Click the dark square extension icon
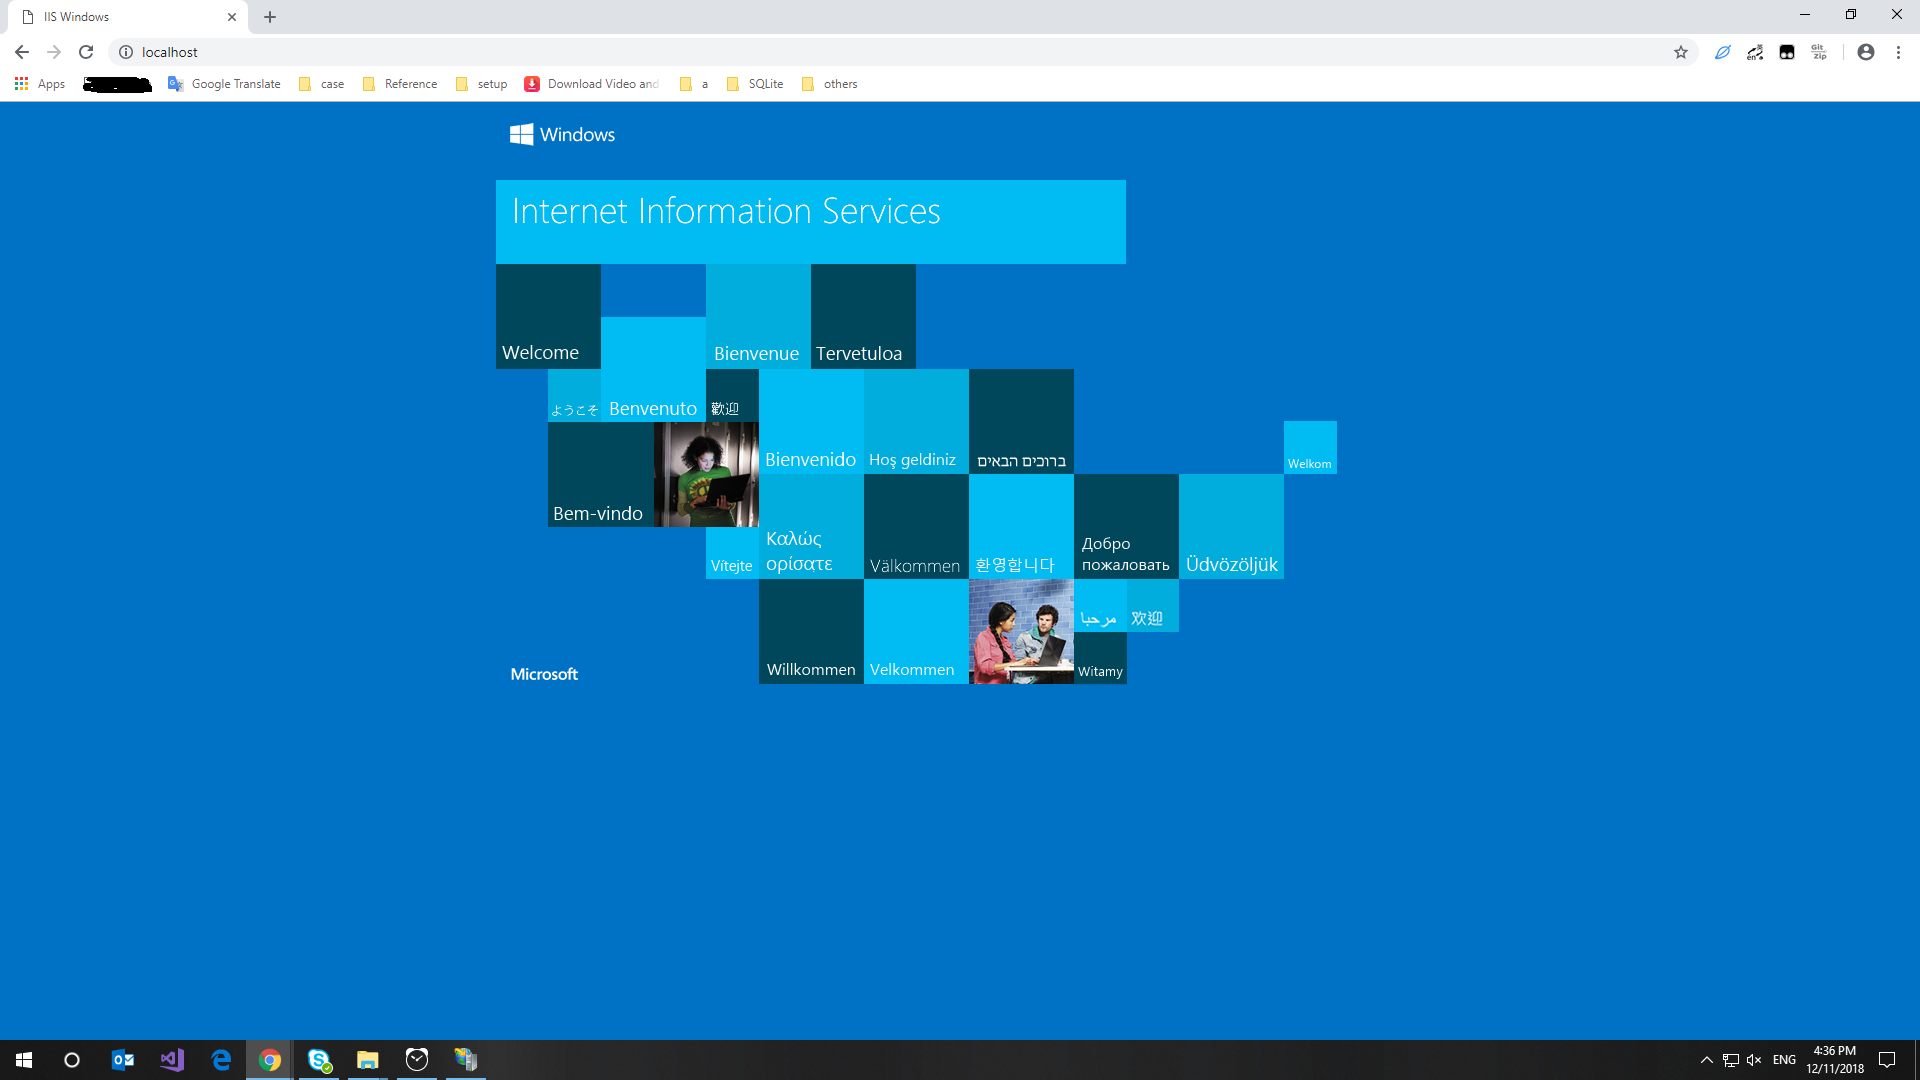1920x1080 pixels. (x=1787, y=52)
